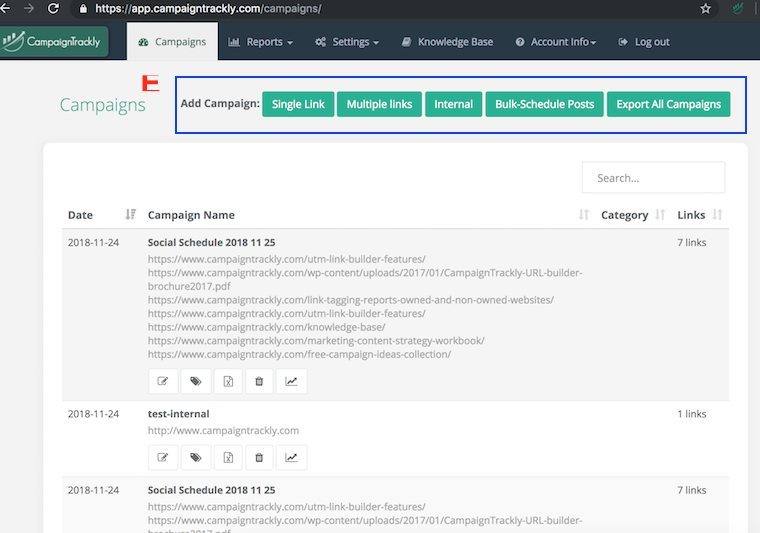
Task: Edit the first Social Schedule campaign
Action: click(163, 381)
